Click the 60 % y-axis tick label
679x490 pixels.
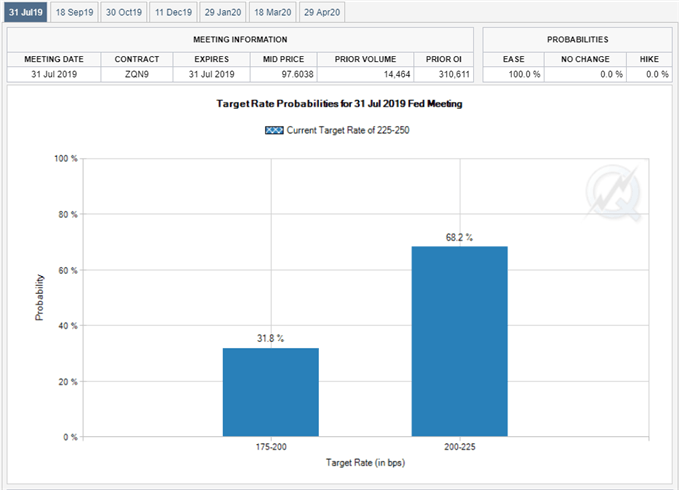68,270
